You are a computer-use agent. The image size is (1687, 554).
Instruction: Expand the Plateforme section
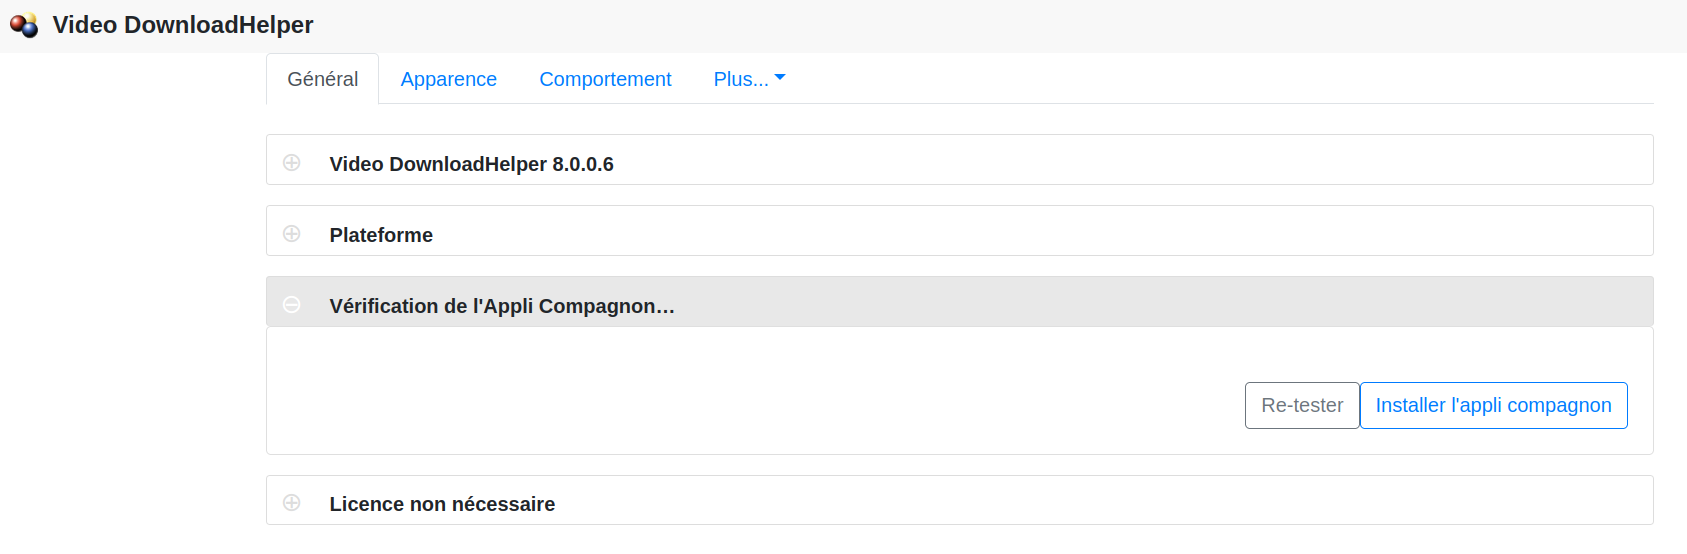pos(381,235)
